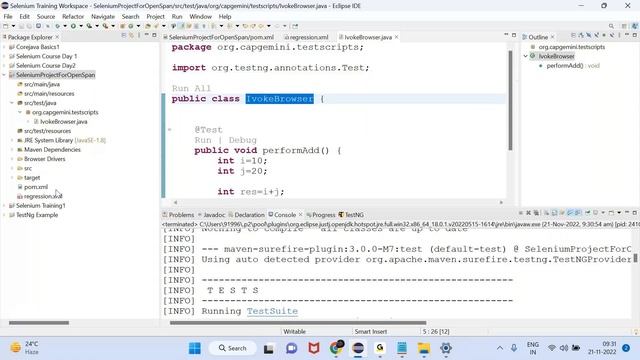Click the Debug bug toolbar icon
Screen dimensions: 640x360
(58, 26)
